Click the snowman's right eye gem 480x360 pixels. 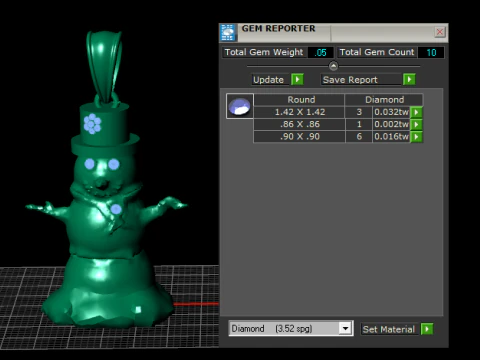coord(114,164)
